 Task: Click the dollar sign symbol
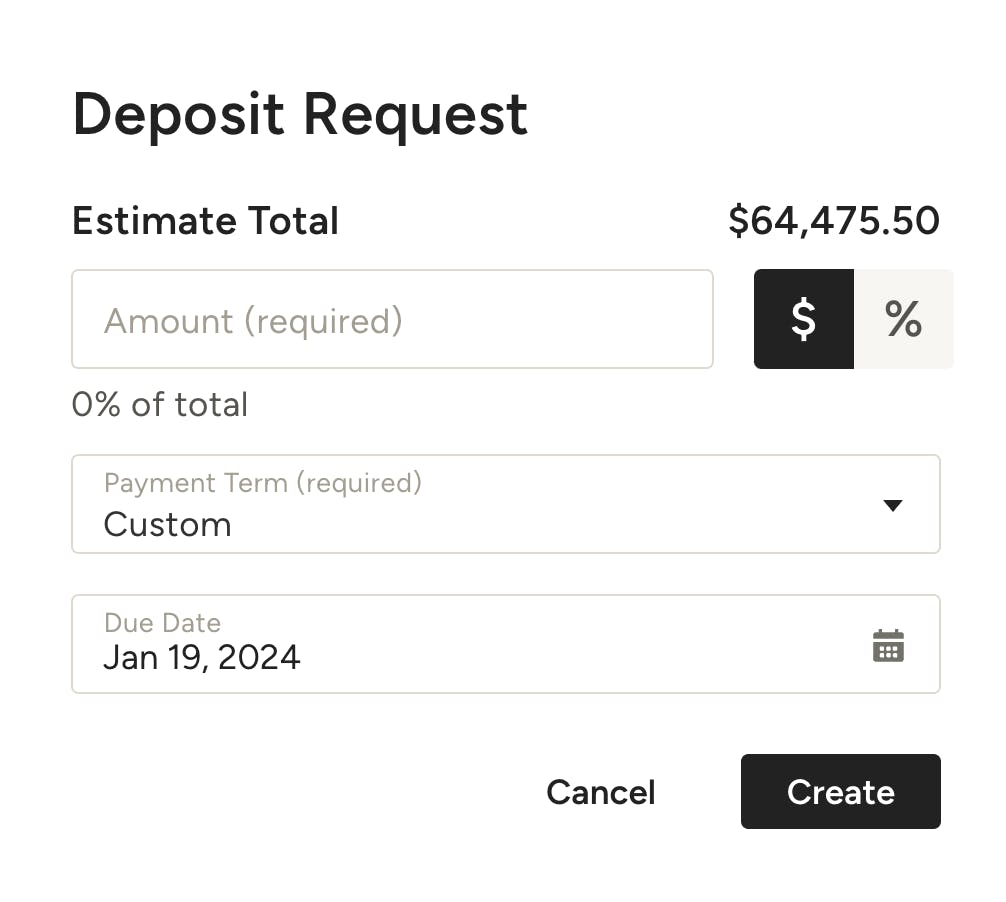(x=803, y=319)
